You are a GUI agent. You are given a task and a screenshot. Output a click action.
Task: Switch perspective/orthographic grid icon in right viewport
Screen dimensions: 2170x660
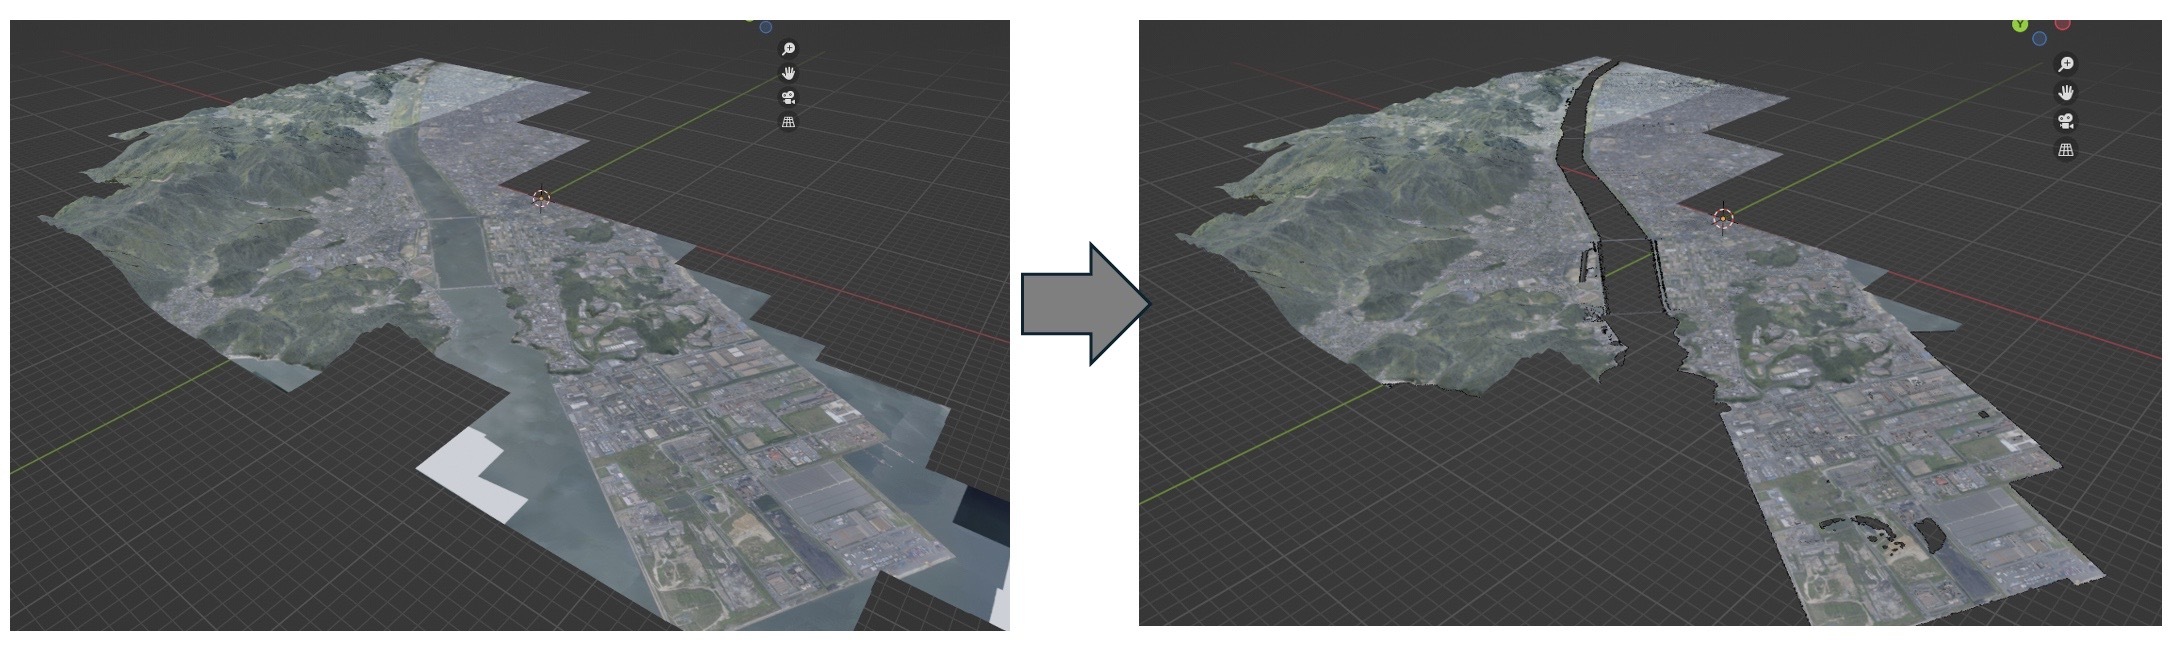[x=2066, y=150]
